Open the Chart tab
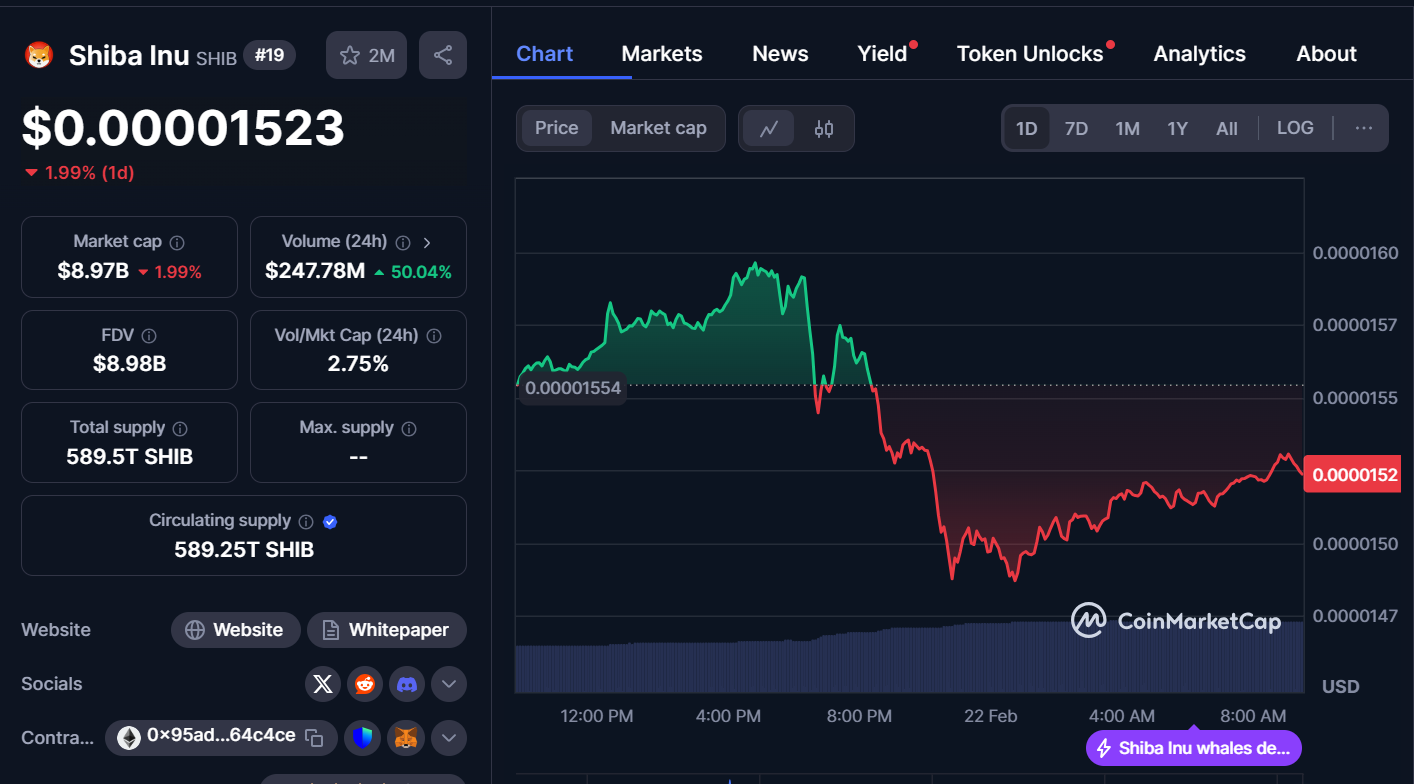The width and height of the screenshot is (1414, 784). point(544,54)
